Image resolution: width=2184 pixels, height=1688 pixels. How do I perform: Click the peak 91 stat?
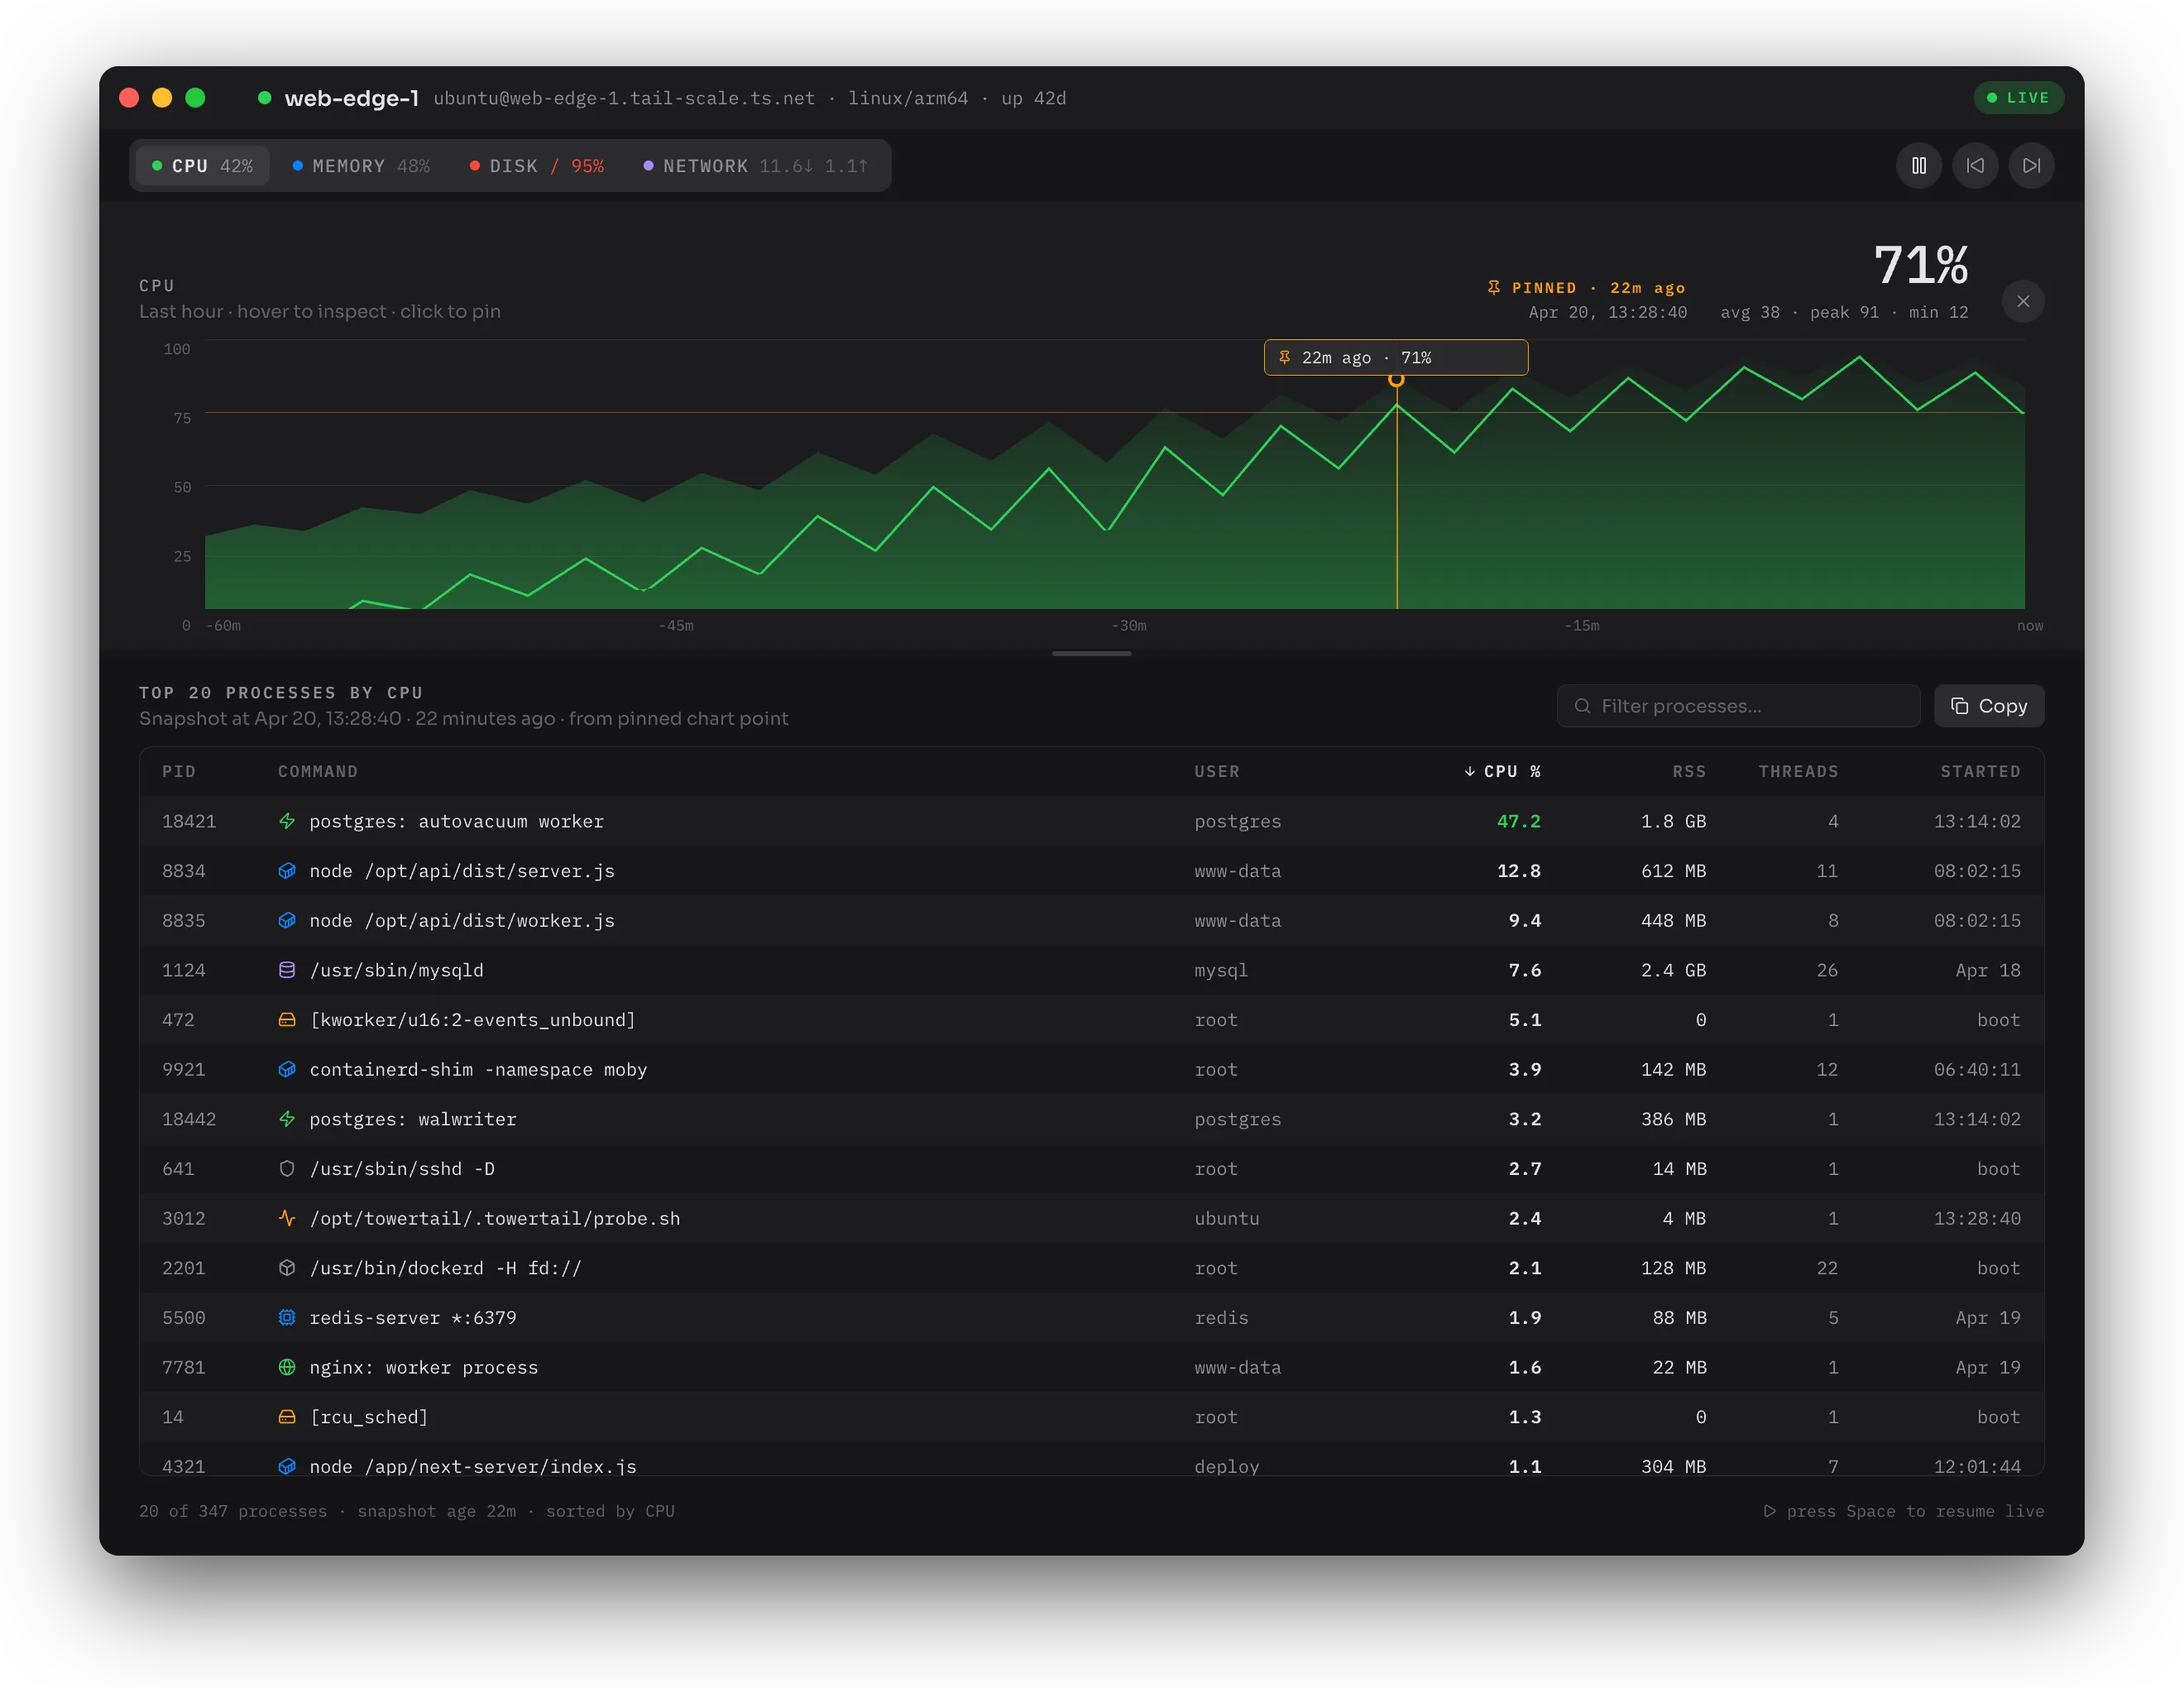coord(1844,312)
